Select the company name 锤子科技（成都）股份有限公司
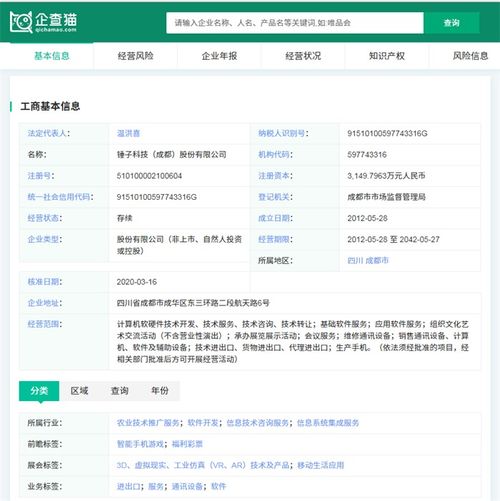Screen dimensions: 500x501 coord(172,154)
